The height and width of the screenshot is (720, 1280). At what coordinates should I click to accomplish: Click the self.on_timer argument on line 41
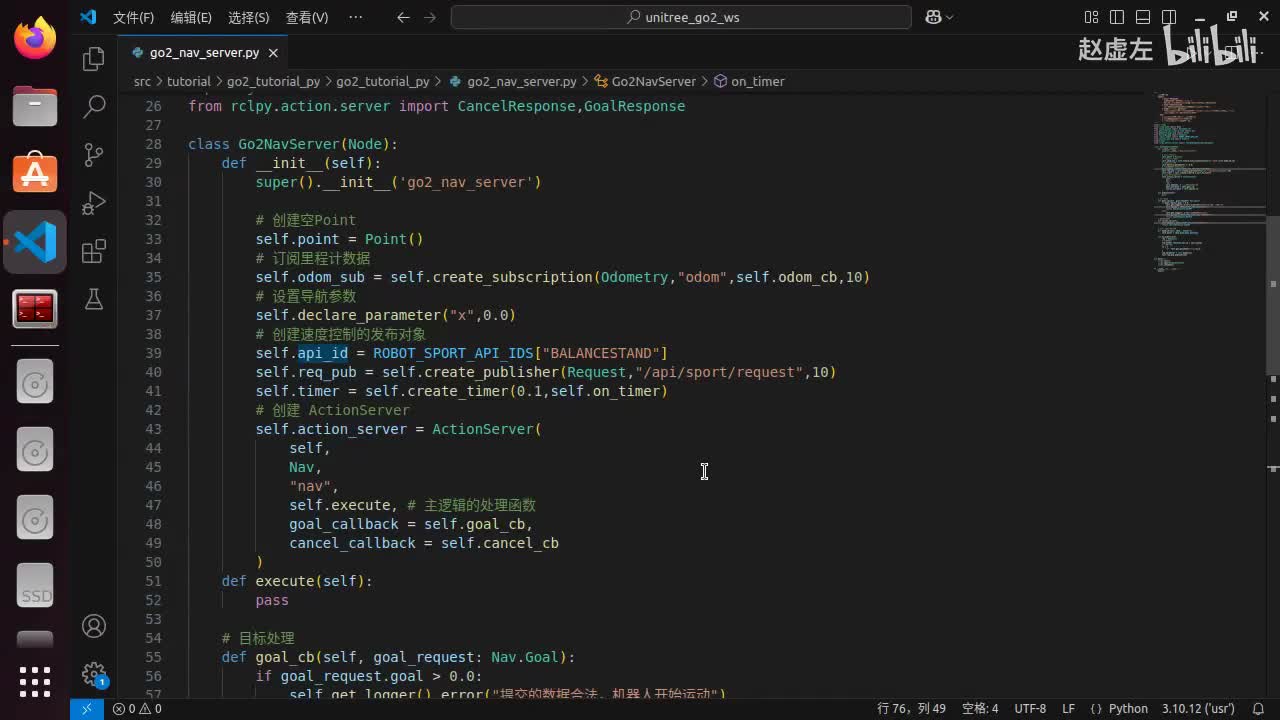604,391
